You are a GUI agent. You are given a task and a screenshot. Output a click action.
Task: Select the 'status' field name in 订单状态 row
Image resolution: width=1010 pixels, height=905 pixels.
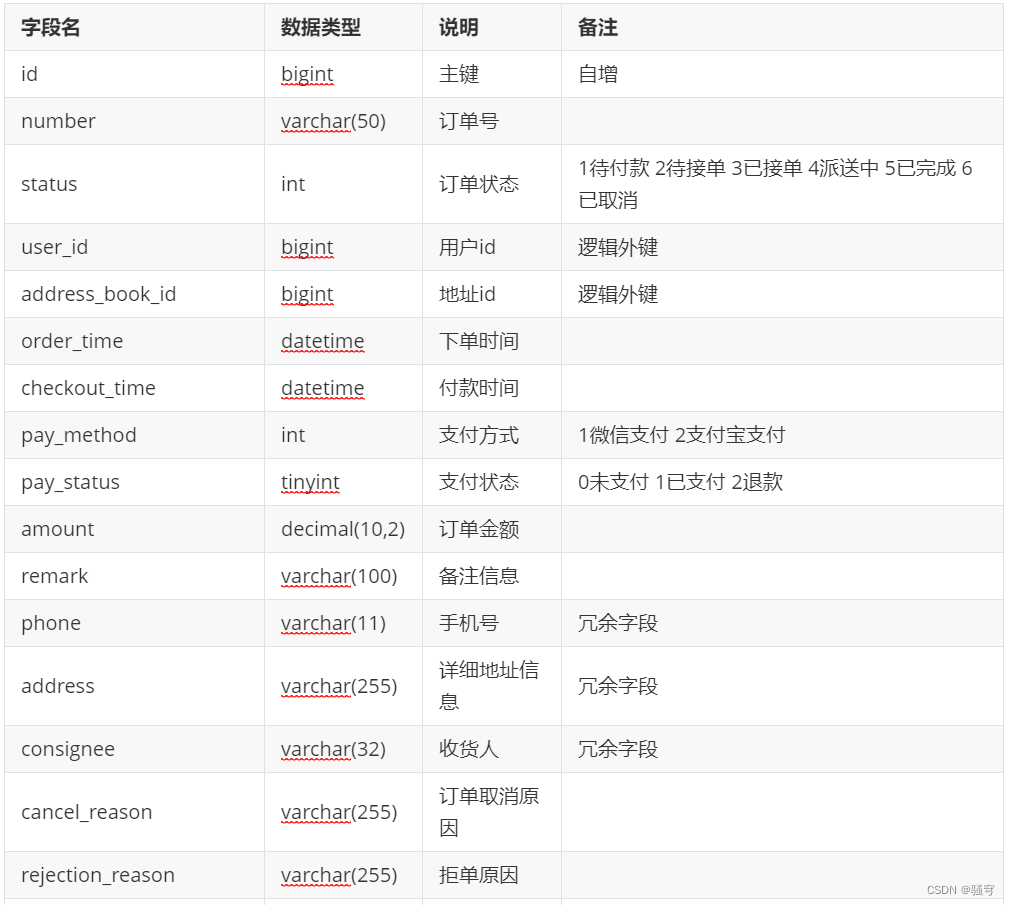click(x=49, y=184)
